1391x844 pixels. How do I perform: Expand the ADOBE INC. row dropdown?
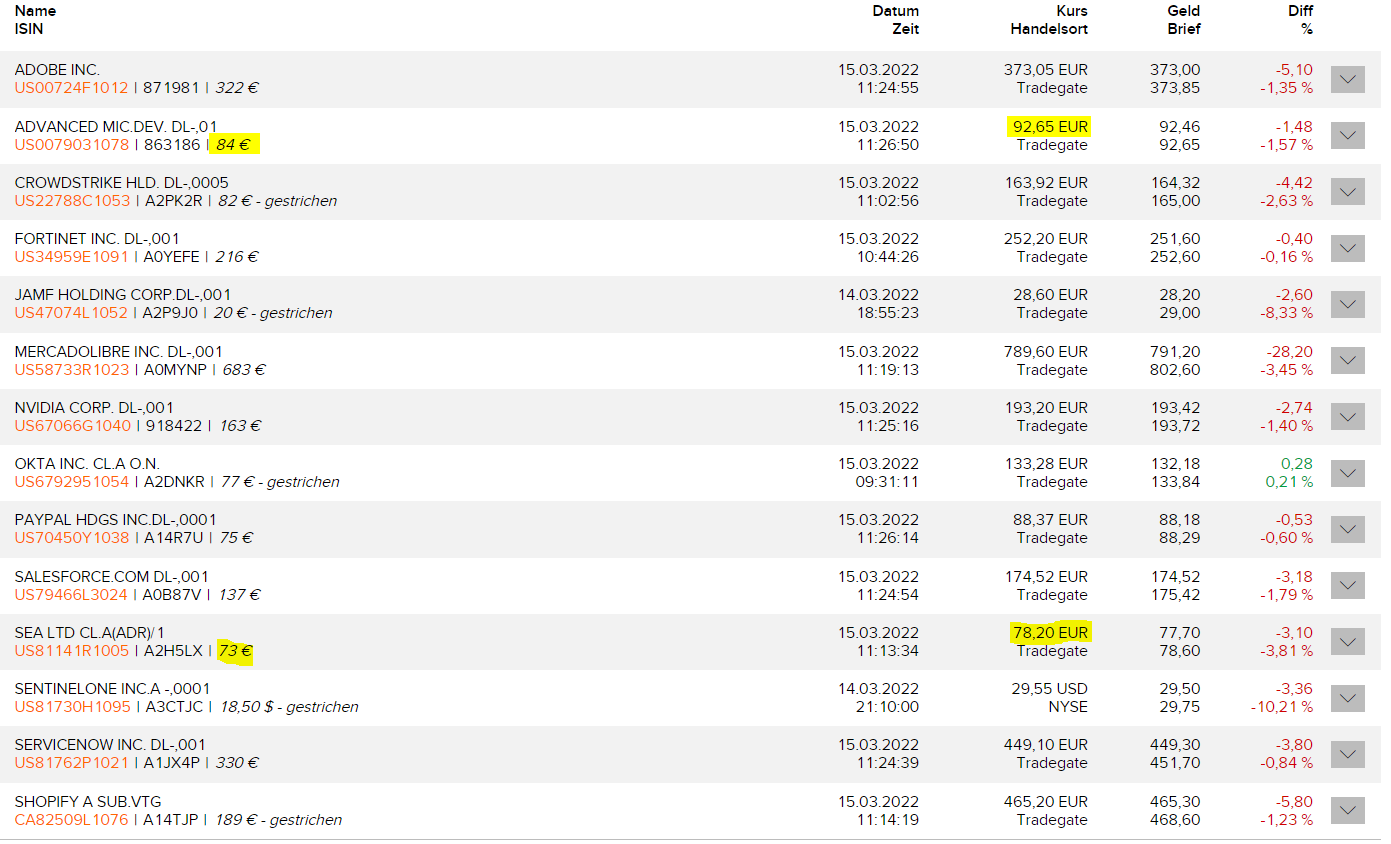[x=1347, y=79]
